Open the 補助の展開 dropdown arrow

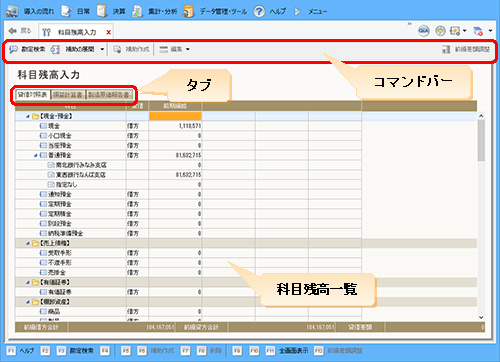pos(102,49)
